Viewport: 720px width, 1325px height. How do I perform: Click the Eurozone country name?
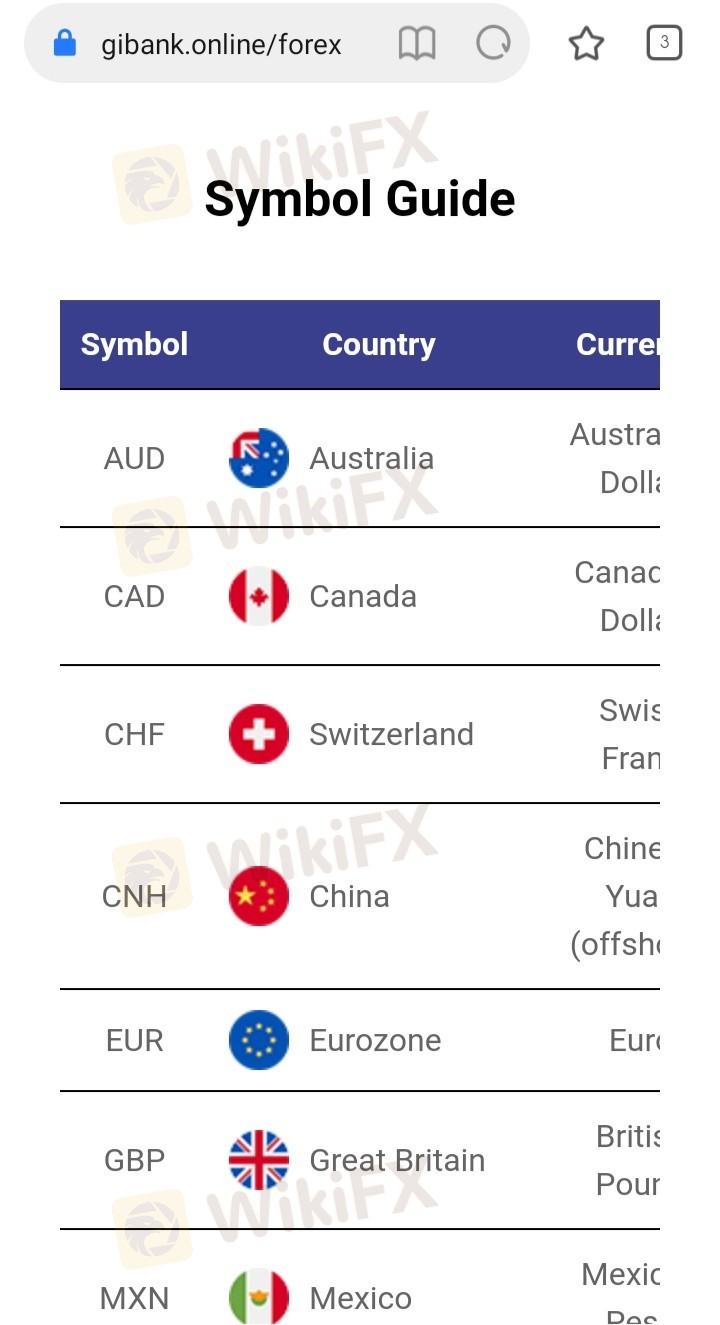click(x=375, y=1040)
